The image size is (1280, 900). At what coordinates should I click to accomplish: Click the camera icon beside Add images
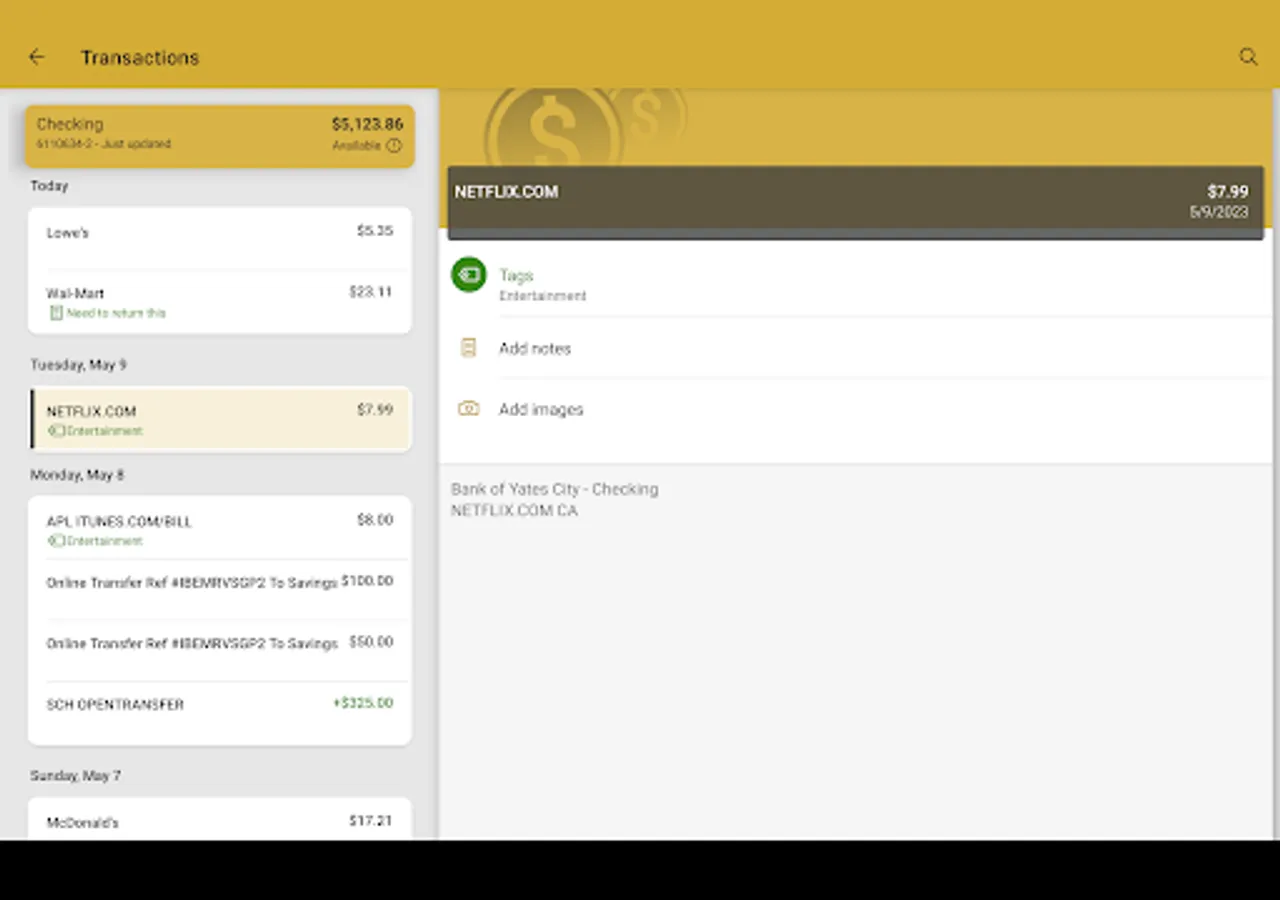468,408
